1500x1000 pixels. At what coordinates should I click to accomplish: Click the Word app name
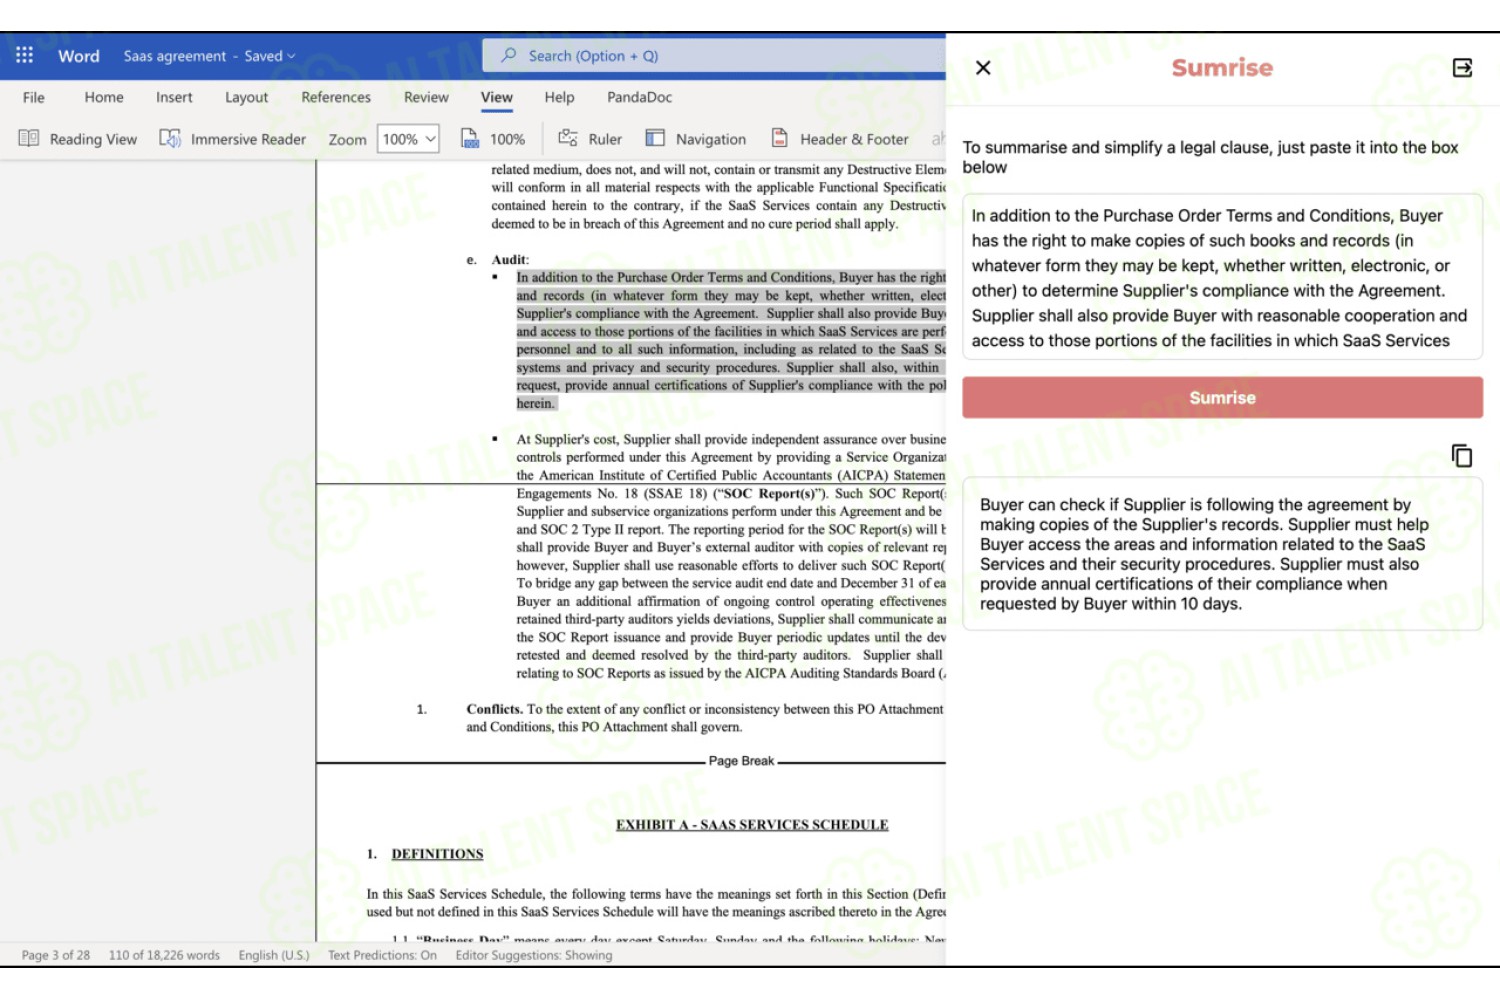(x=79, y=56)
